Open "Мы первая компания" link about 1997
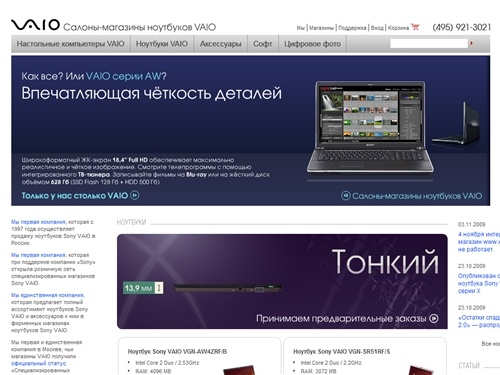Image resolution: width=500 pixels, height=375 pixels. [x=38, y=222]
